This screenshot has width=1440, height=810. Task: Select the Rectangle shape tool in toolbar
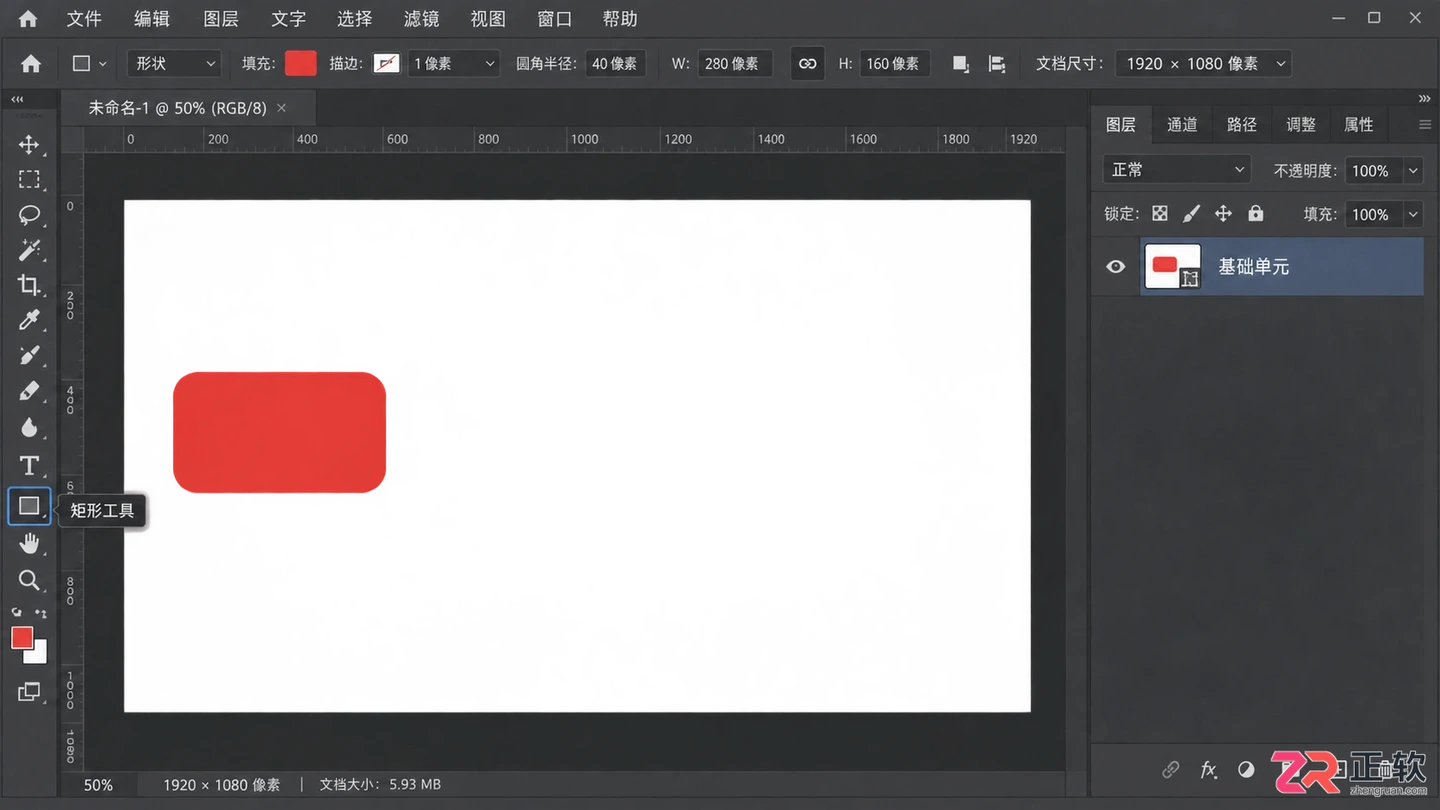pyautogui.click(x=29, y=506)
